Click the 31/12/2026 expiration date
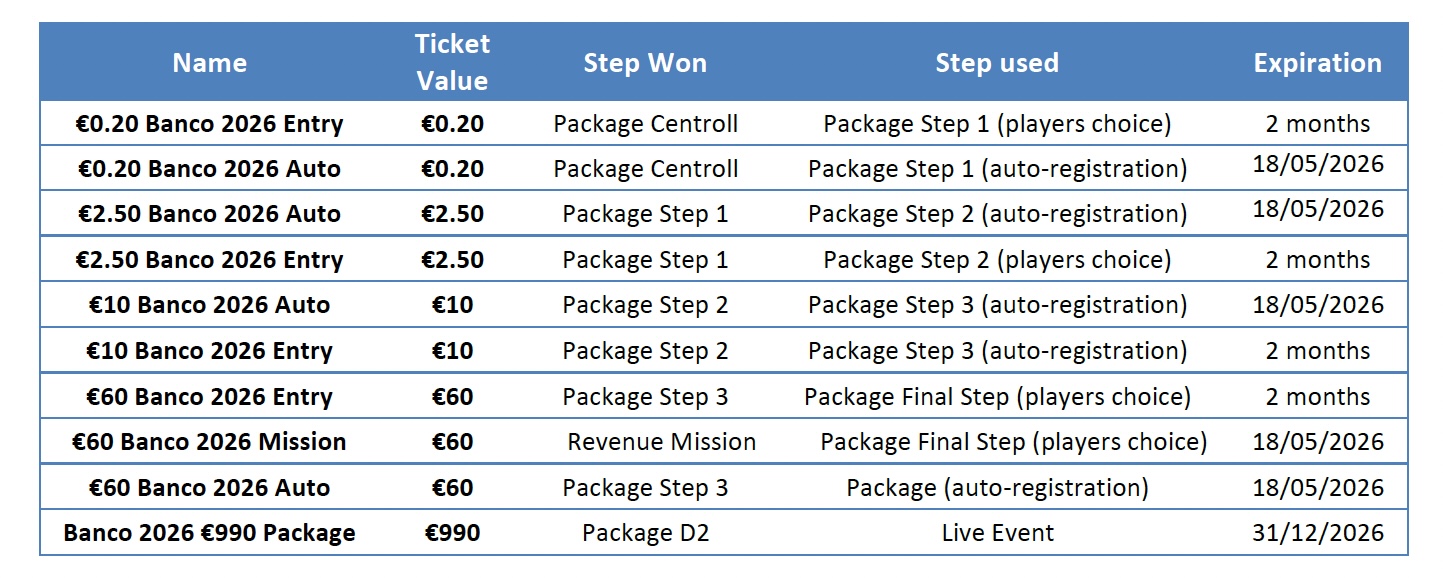 click(x=1317, y=533)
